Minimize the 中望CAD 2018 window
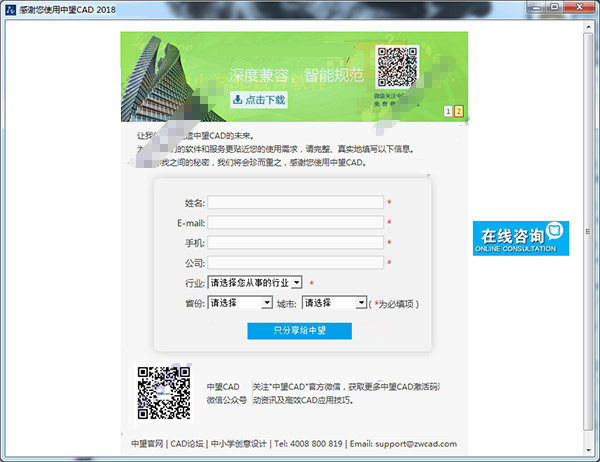 536,7
